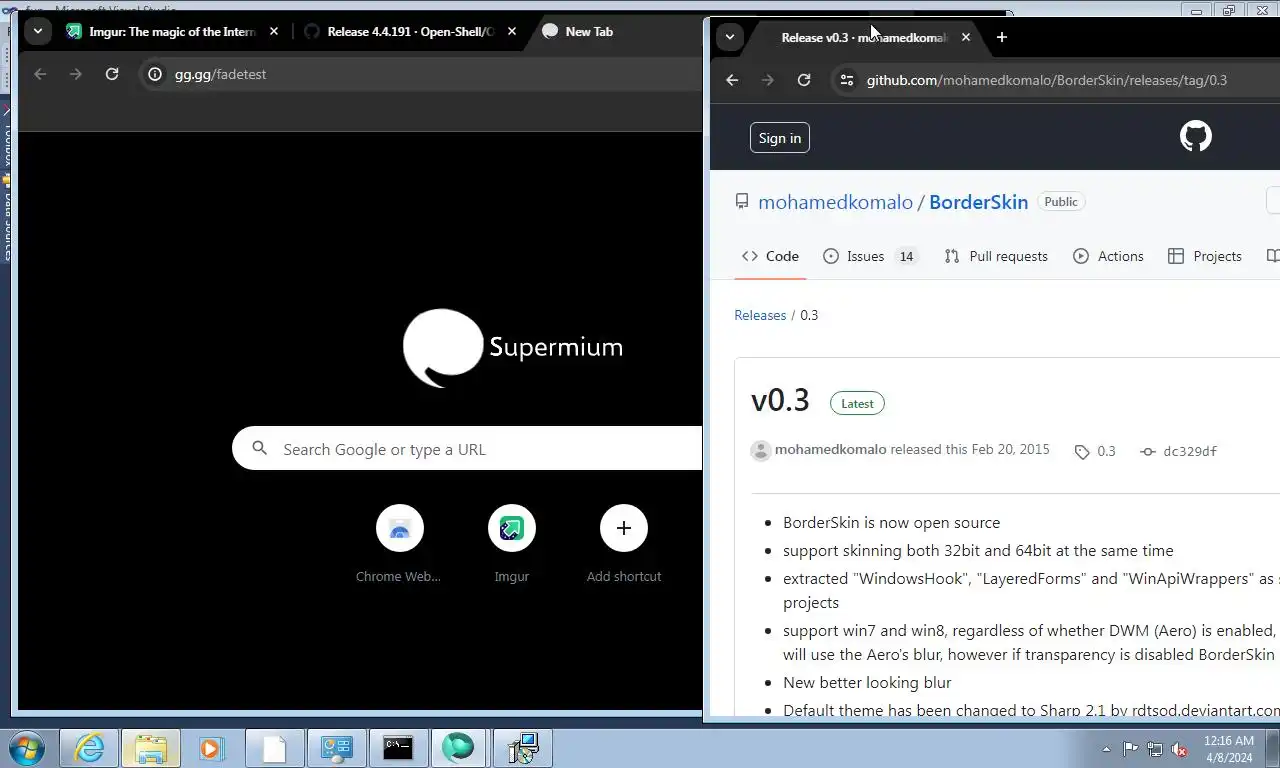Open Command Prompt from taskbar
This screenshot has height=768, width=1280.
[398, 748]
